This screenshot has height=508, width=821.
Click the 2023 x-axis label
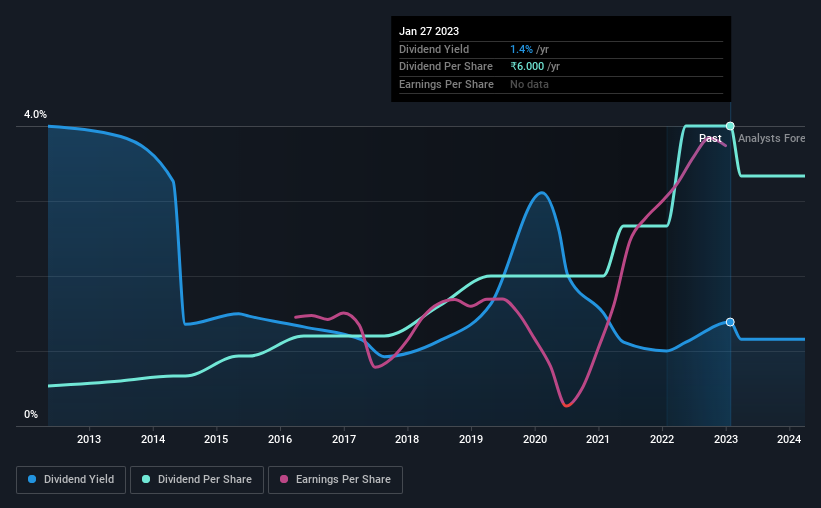coord(726,439)
